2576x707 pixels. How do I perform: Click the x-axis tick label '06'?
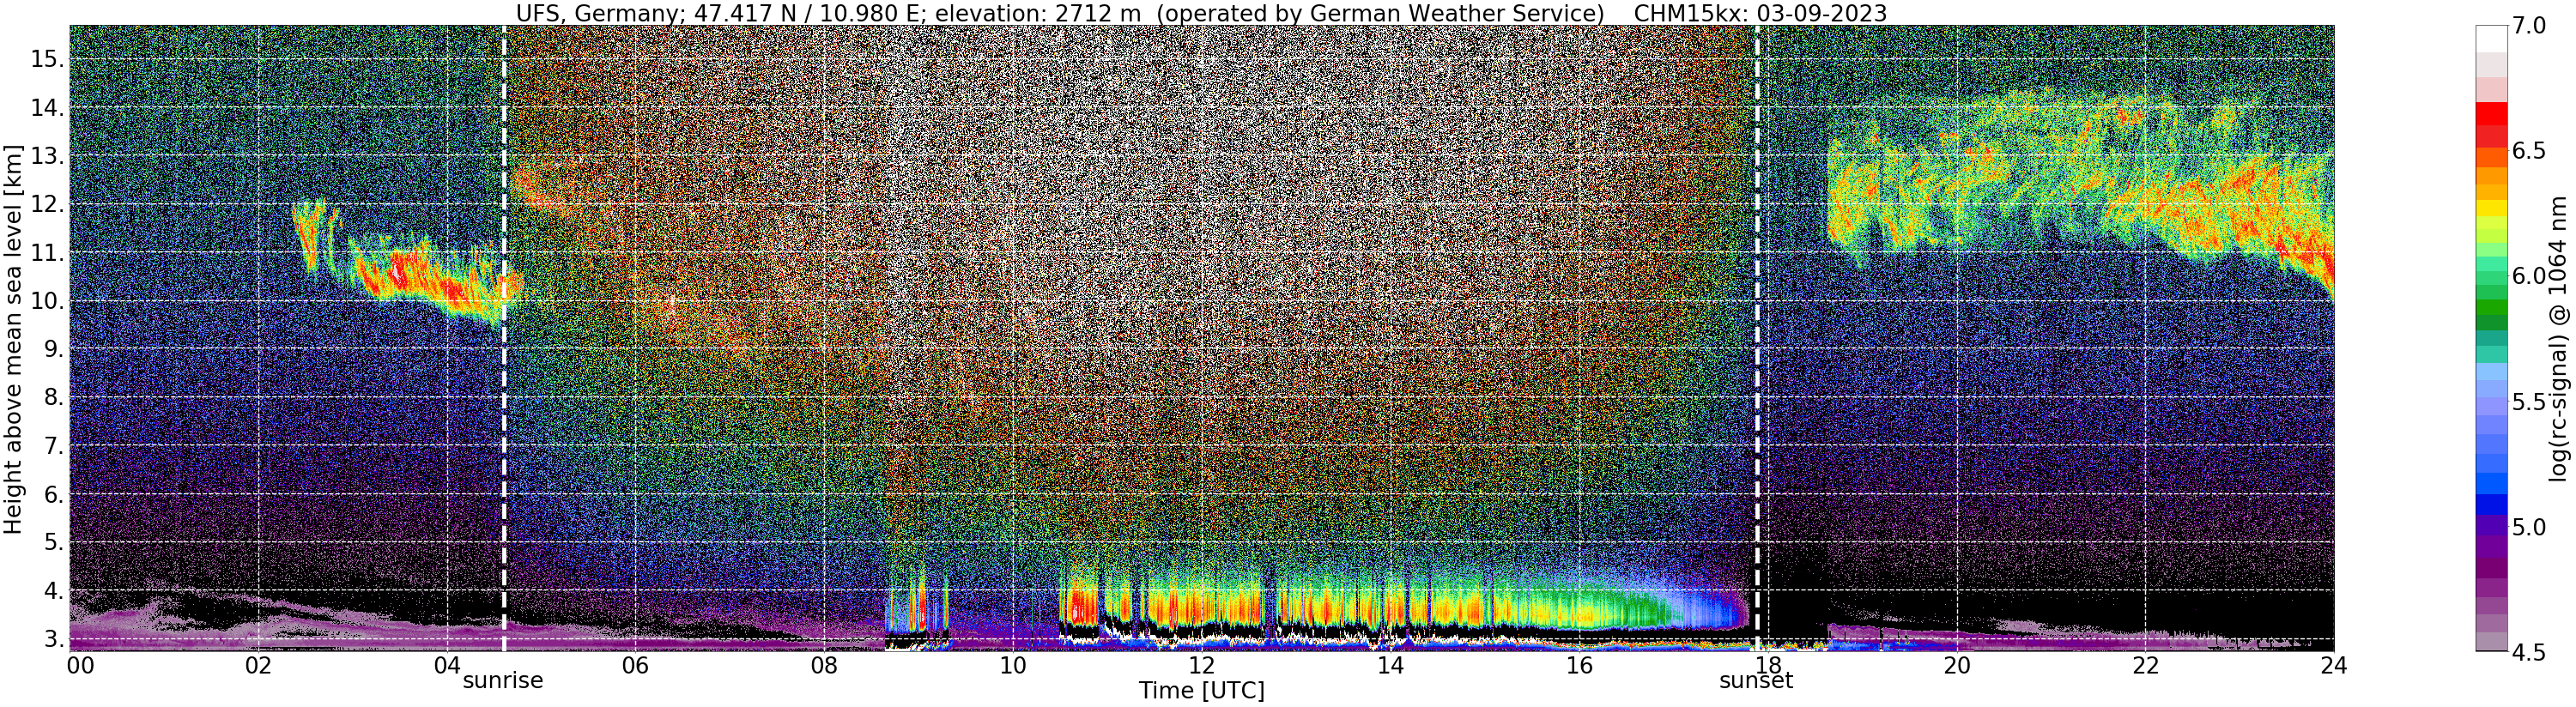pyautogui.click(x=635, y=665)
